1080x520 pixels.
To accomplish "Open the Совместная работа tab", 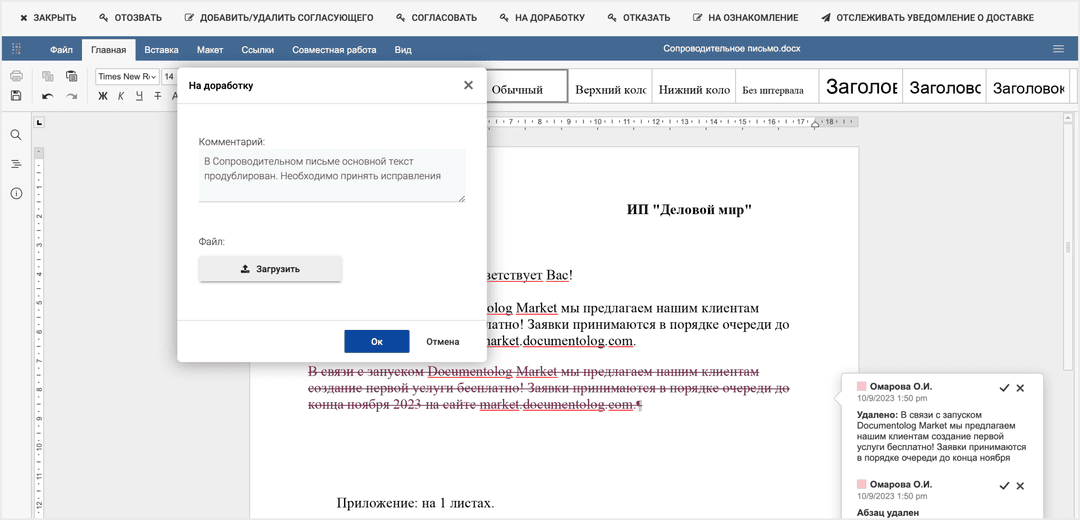I will pyautogui.click(x=335, y=49).
